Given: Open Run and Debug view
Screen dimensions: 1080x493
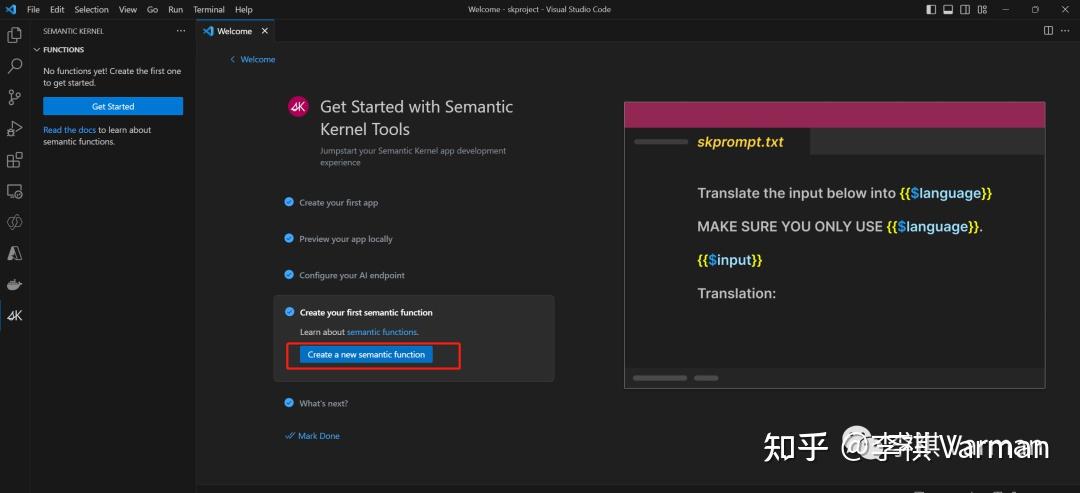Looking at the screenshot, I should (14, 129).
